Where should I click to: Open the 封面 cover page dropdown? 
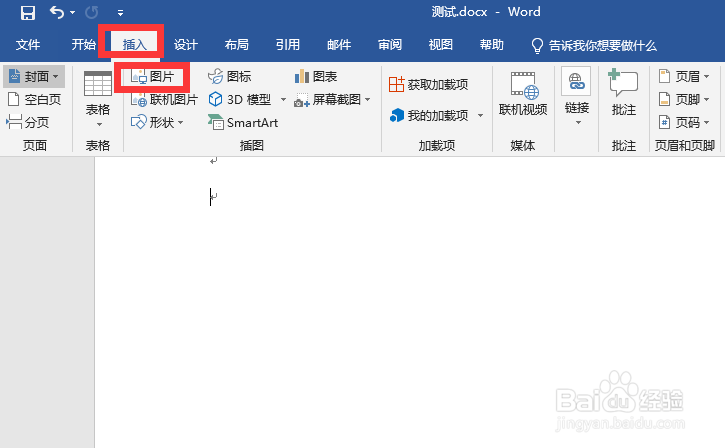pos(34,76)
